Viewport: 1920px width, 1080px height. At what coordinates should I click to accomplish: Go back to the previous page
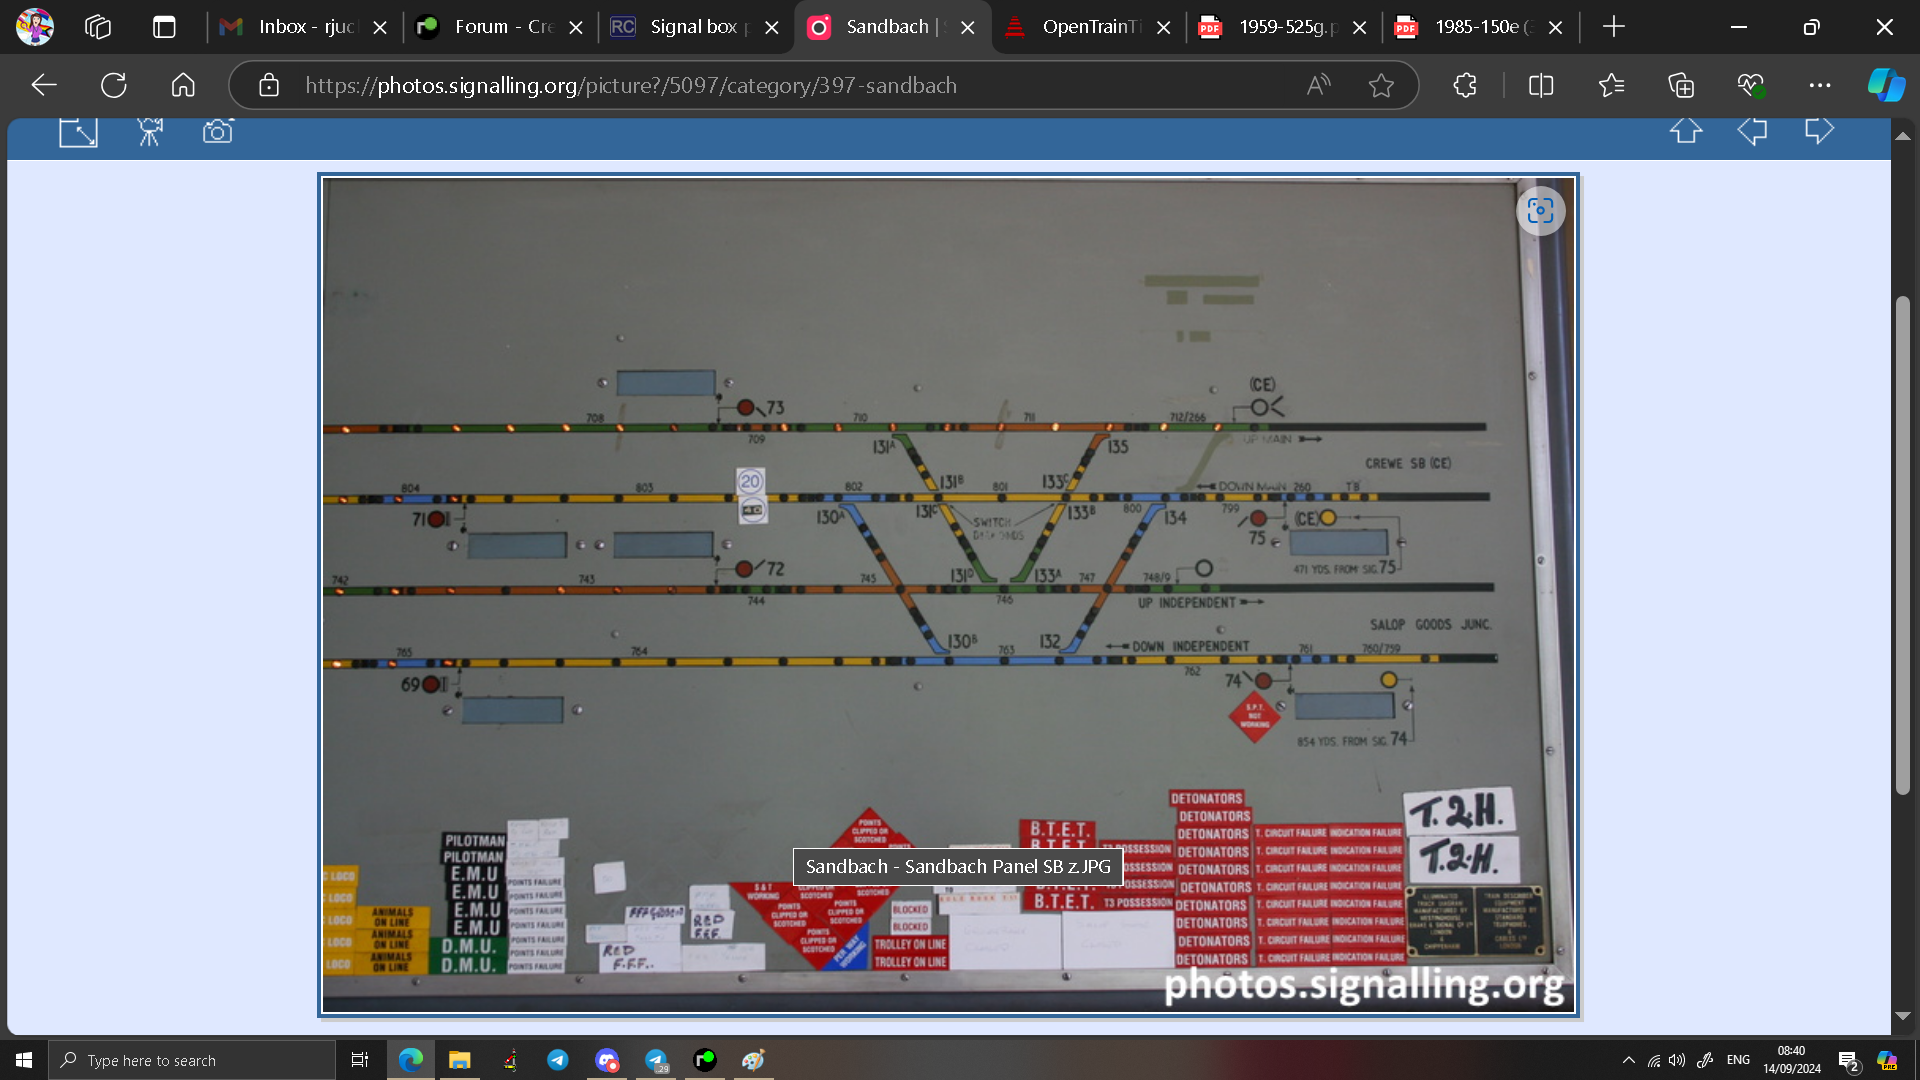pyautogui.click(x=44, y=85)
